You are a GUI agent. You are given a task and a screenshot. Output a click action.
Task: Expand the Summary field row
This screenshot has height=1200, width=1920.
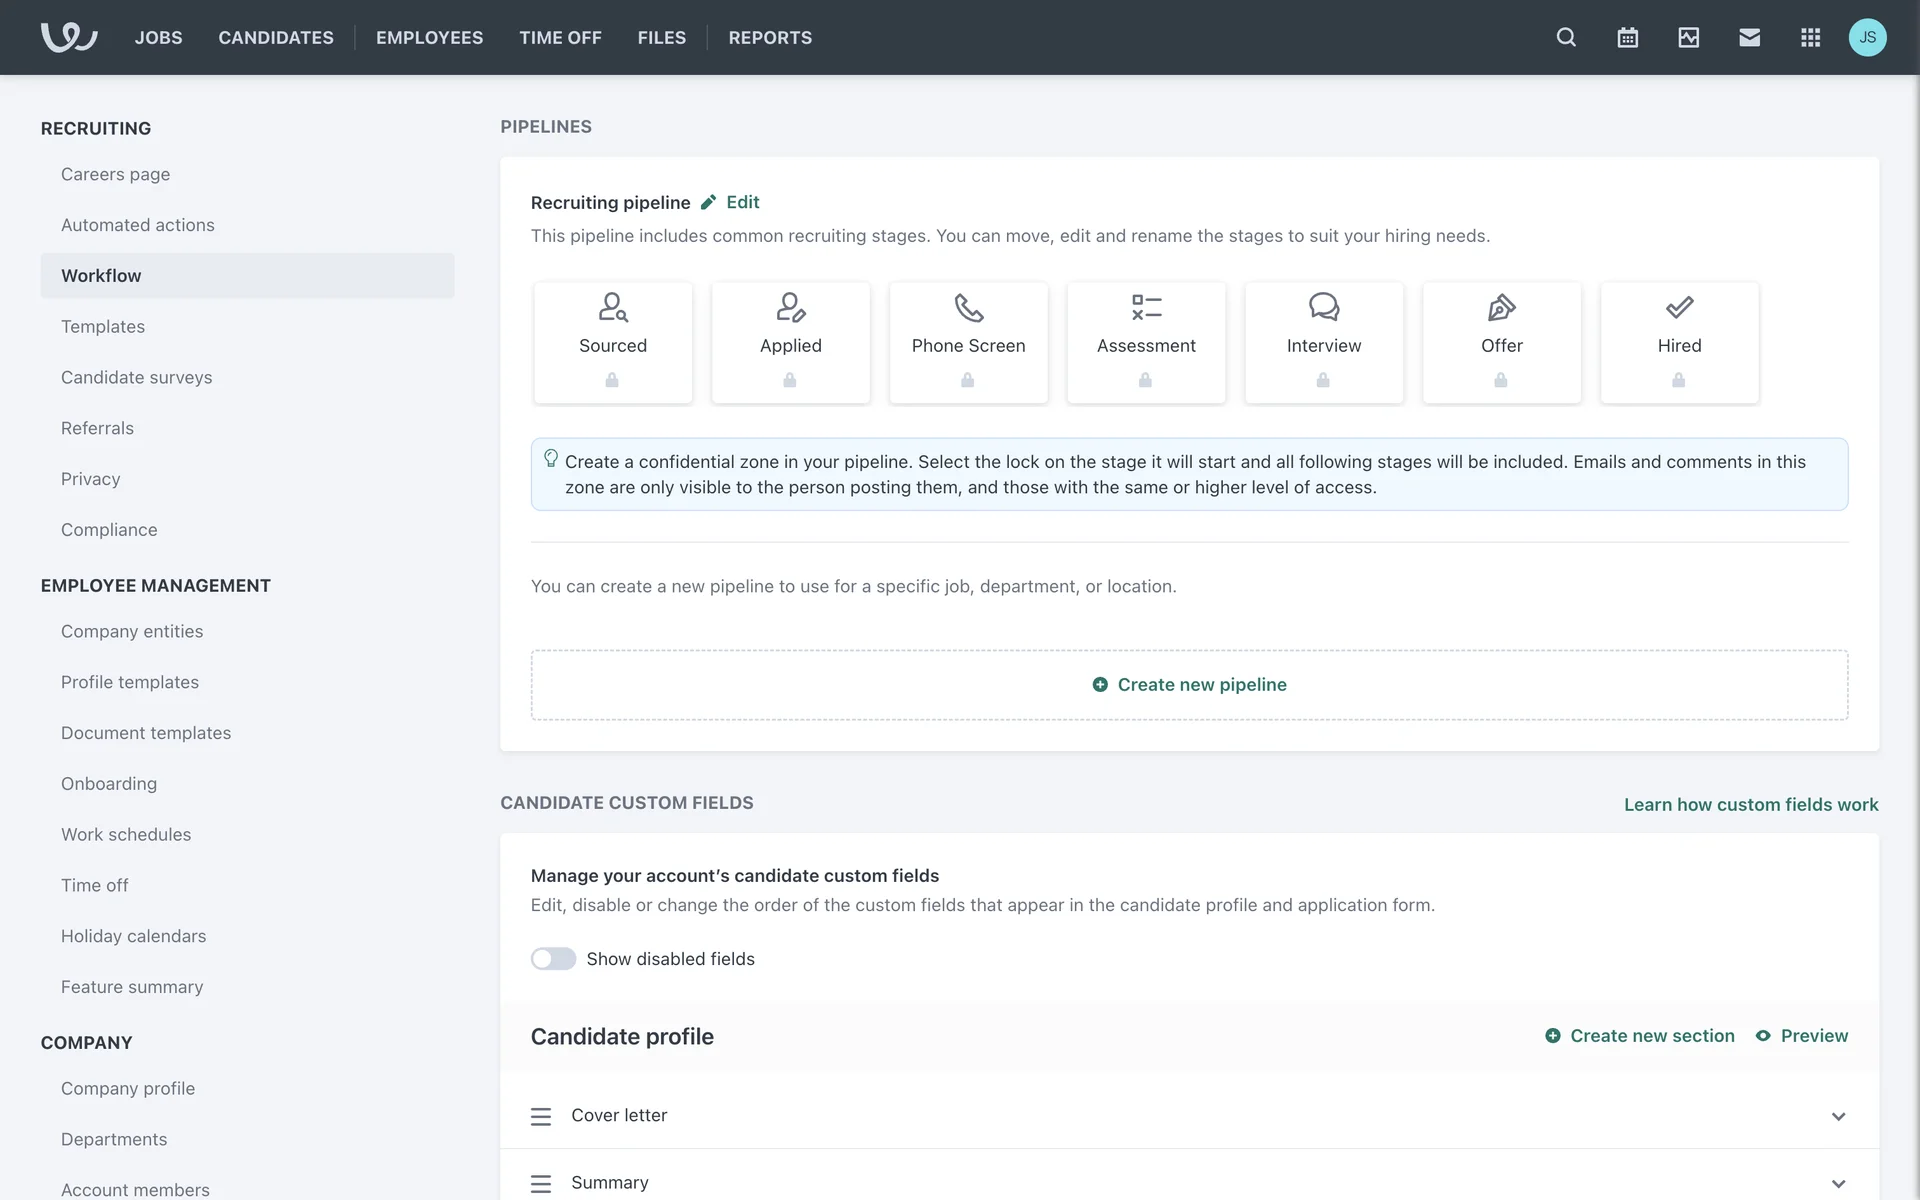point(1838,1183)
